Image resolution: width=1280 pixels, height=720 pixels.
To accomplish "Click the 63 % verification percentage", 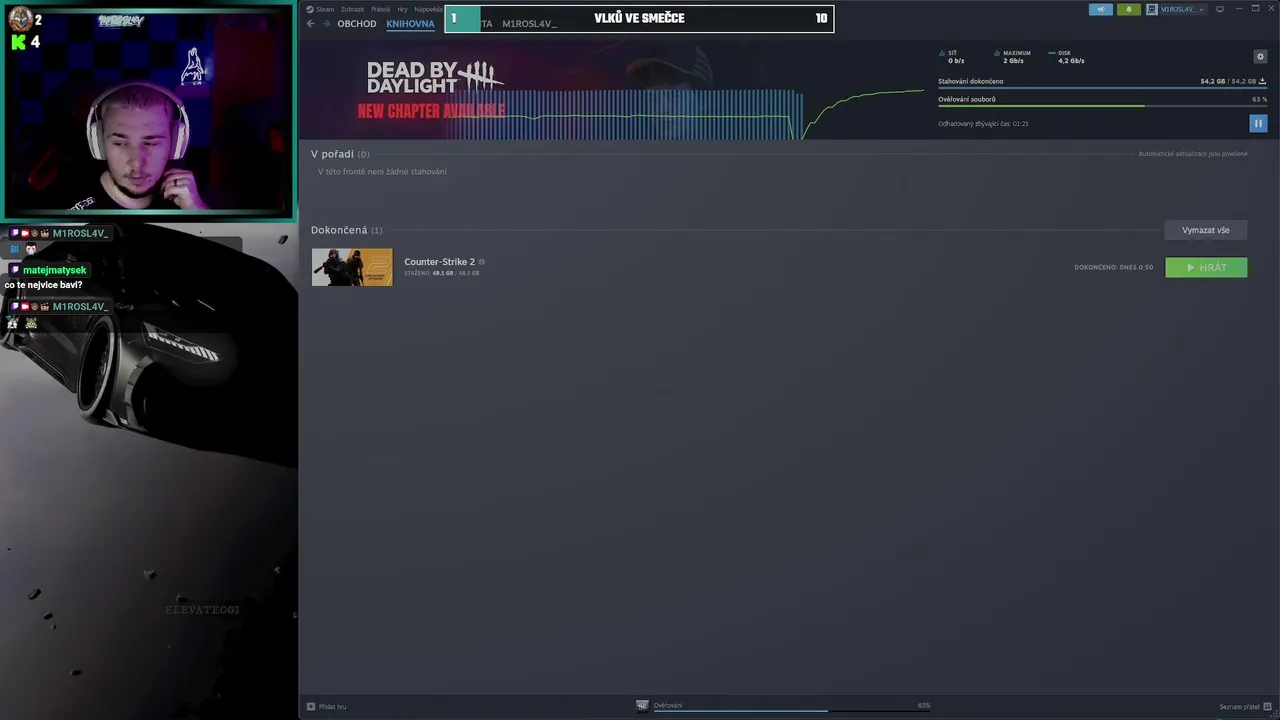I will 1259,99.
